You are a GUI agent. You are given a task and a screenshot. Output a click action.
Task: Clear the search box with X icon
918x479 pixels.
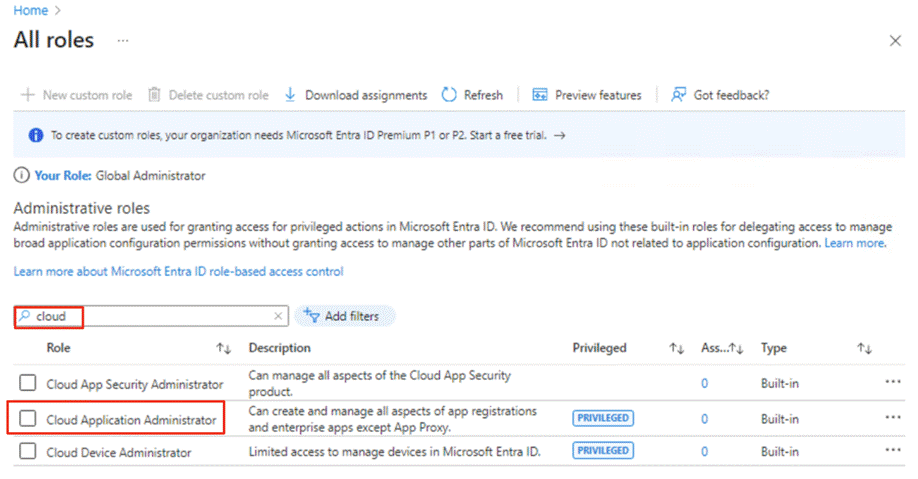coord(279,316)
